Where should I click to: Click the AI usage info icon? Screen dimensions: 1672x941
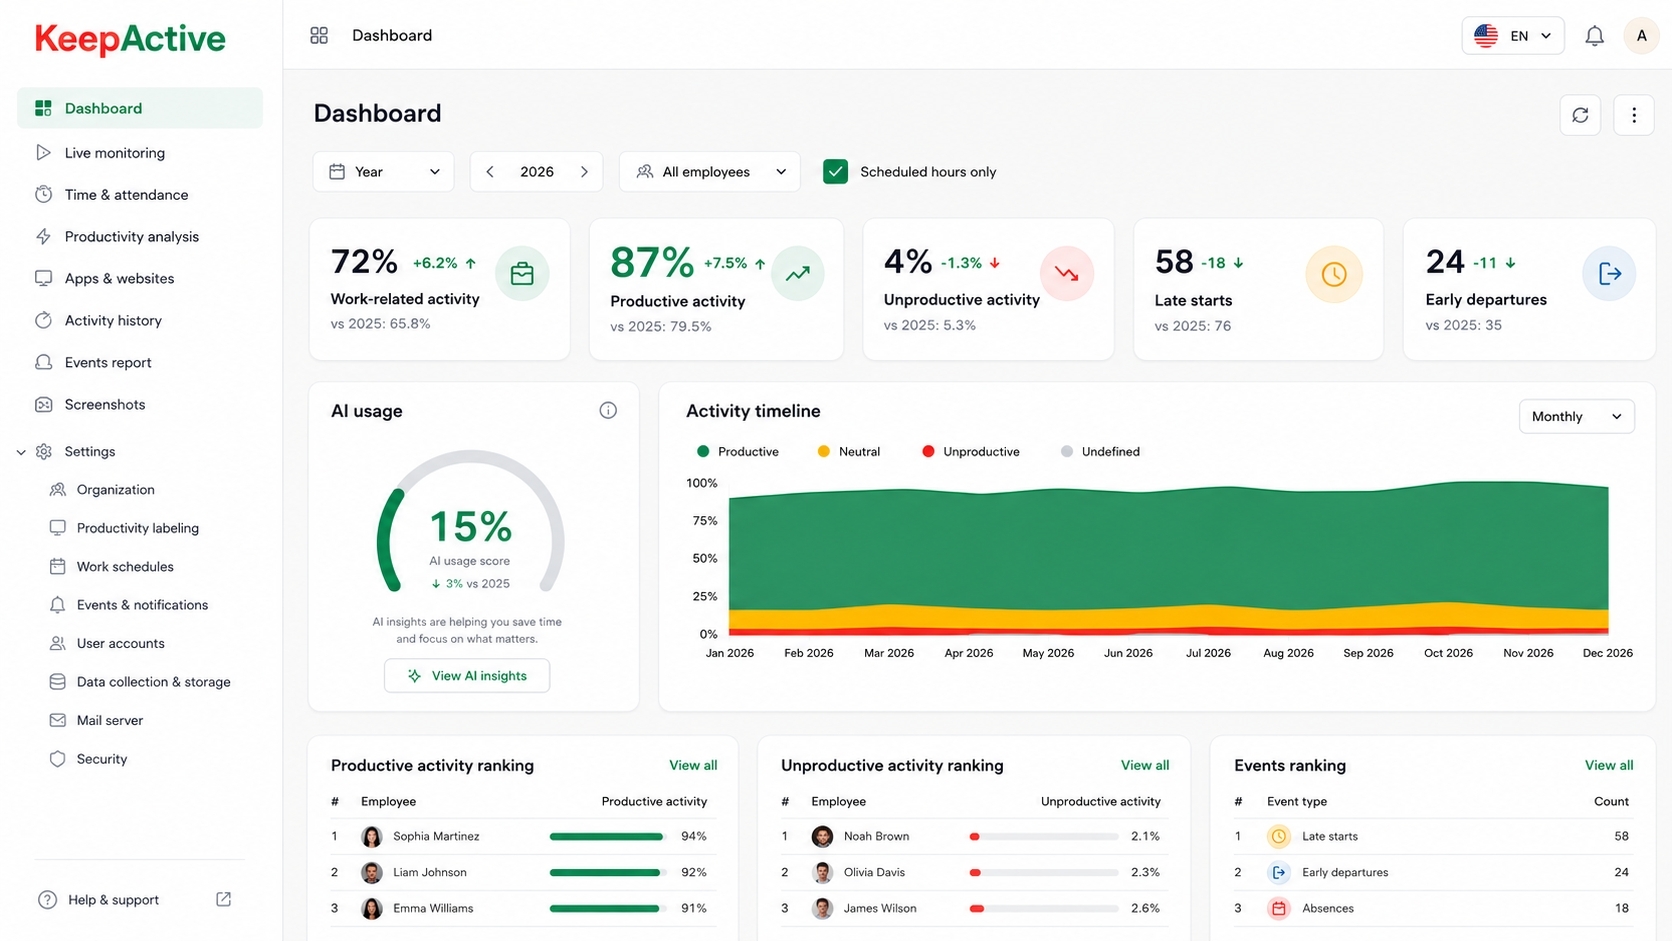coord(608,410)
